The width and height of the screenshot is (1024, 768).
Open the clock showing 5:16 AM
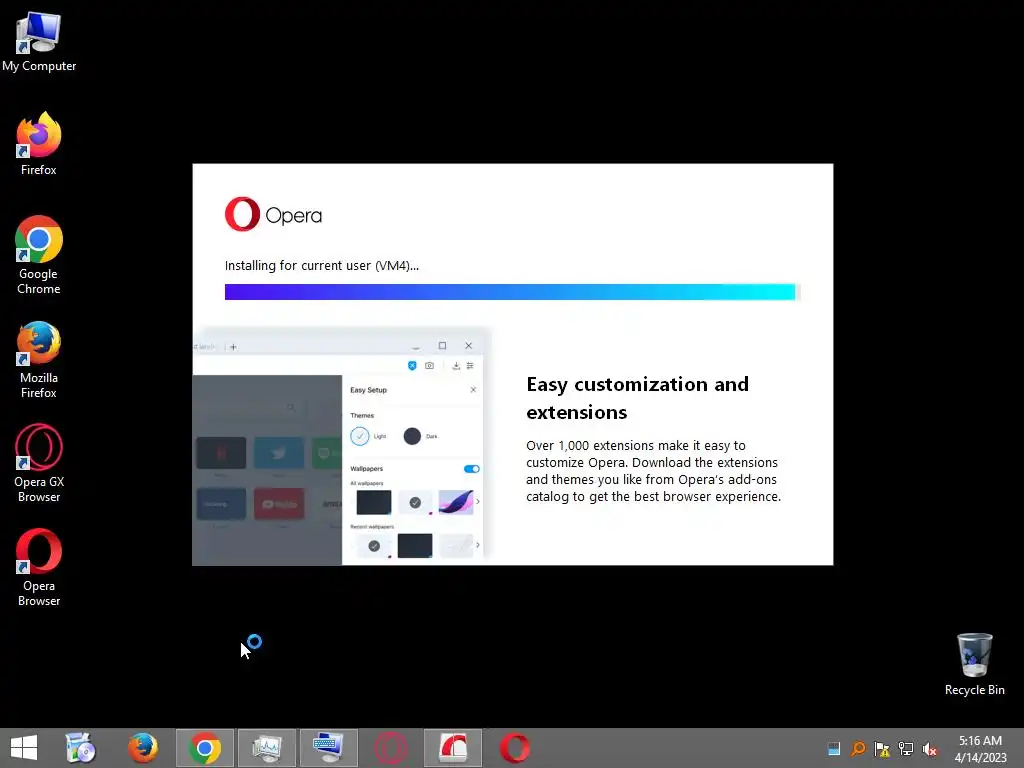980,748
